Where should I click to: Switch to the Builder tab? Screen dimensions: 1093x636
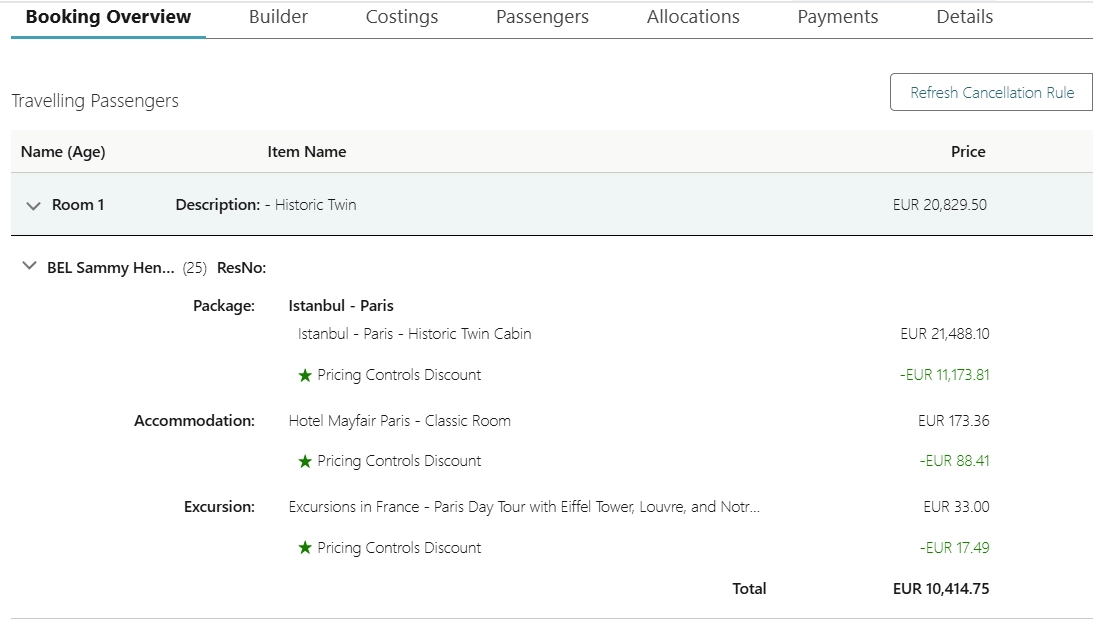click(278, 17)
